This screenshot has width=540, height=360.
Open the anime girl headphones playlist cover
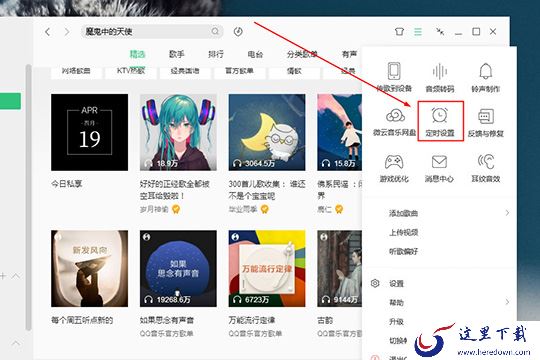(x=178, y=132)
